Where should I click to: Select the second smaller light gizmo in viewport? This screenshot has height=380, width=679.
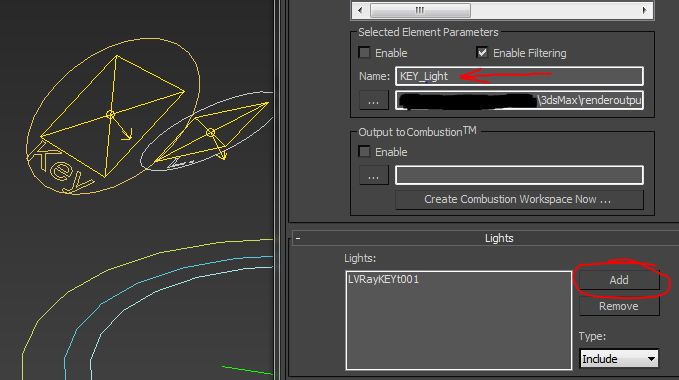coord(210,132)
